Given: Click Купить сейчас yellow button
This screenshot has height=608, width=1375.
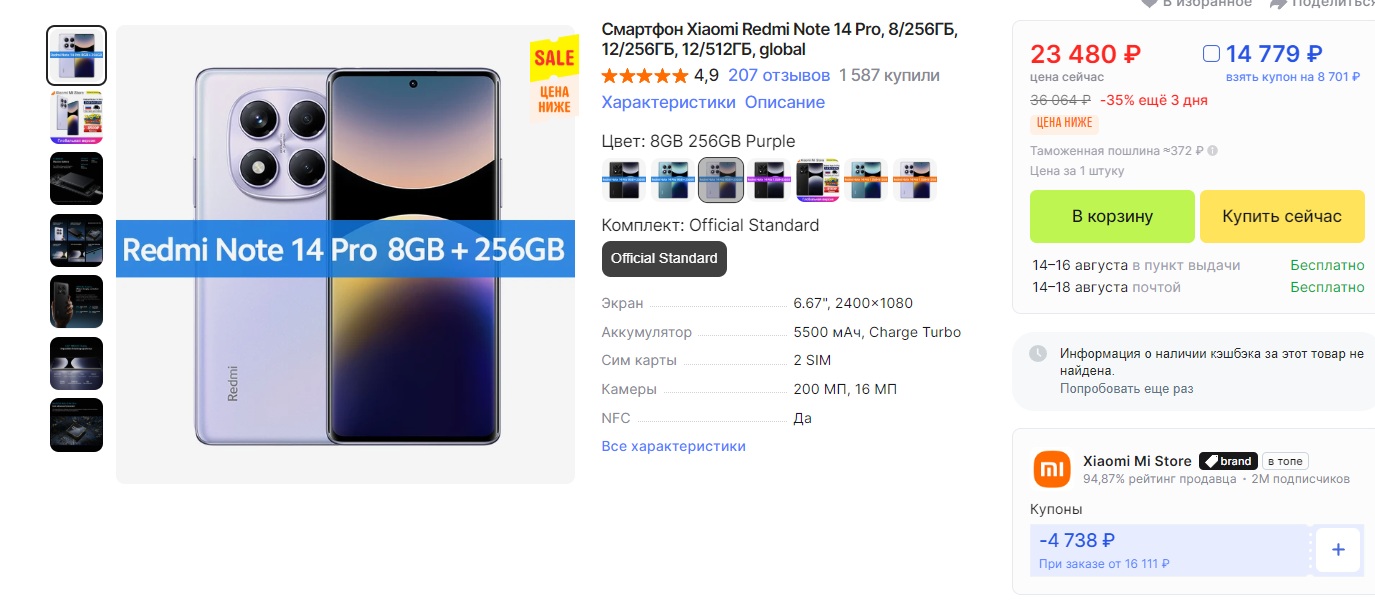Looking at the screenshot, I should pyautogui.click(x=1282, y=216).
